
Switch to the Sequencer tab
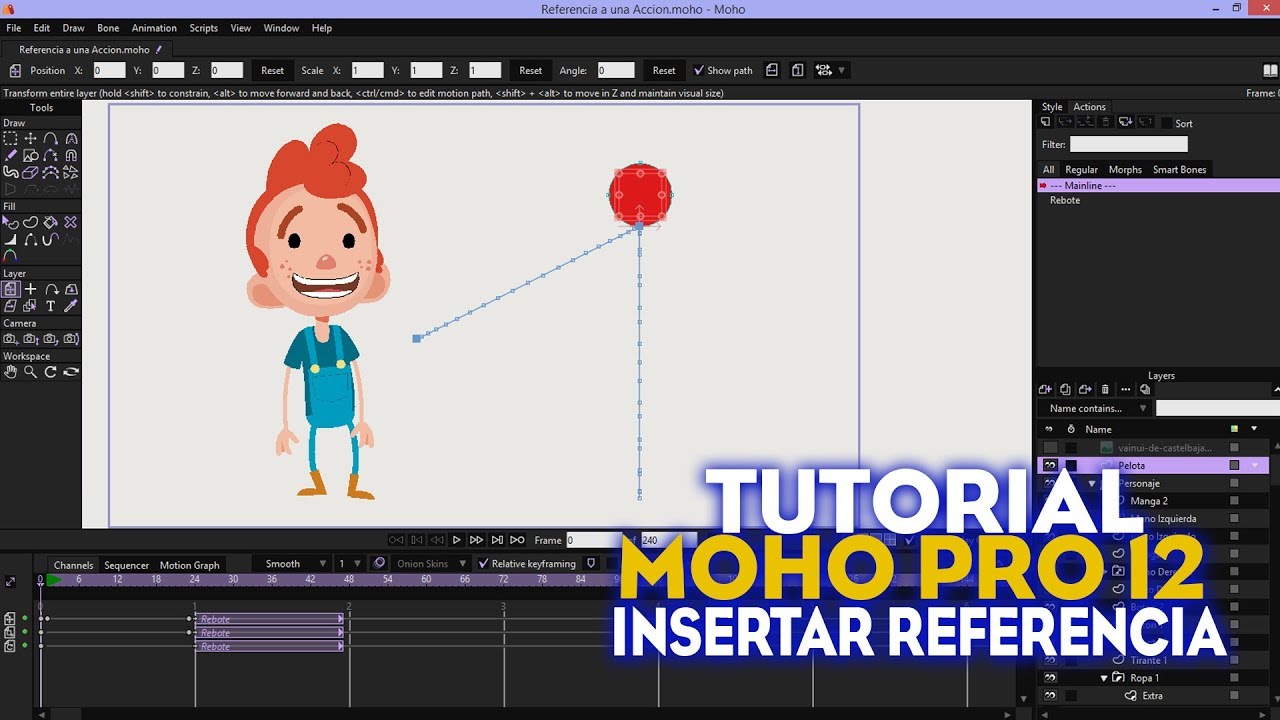coord(126,565)
